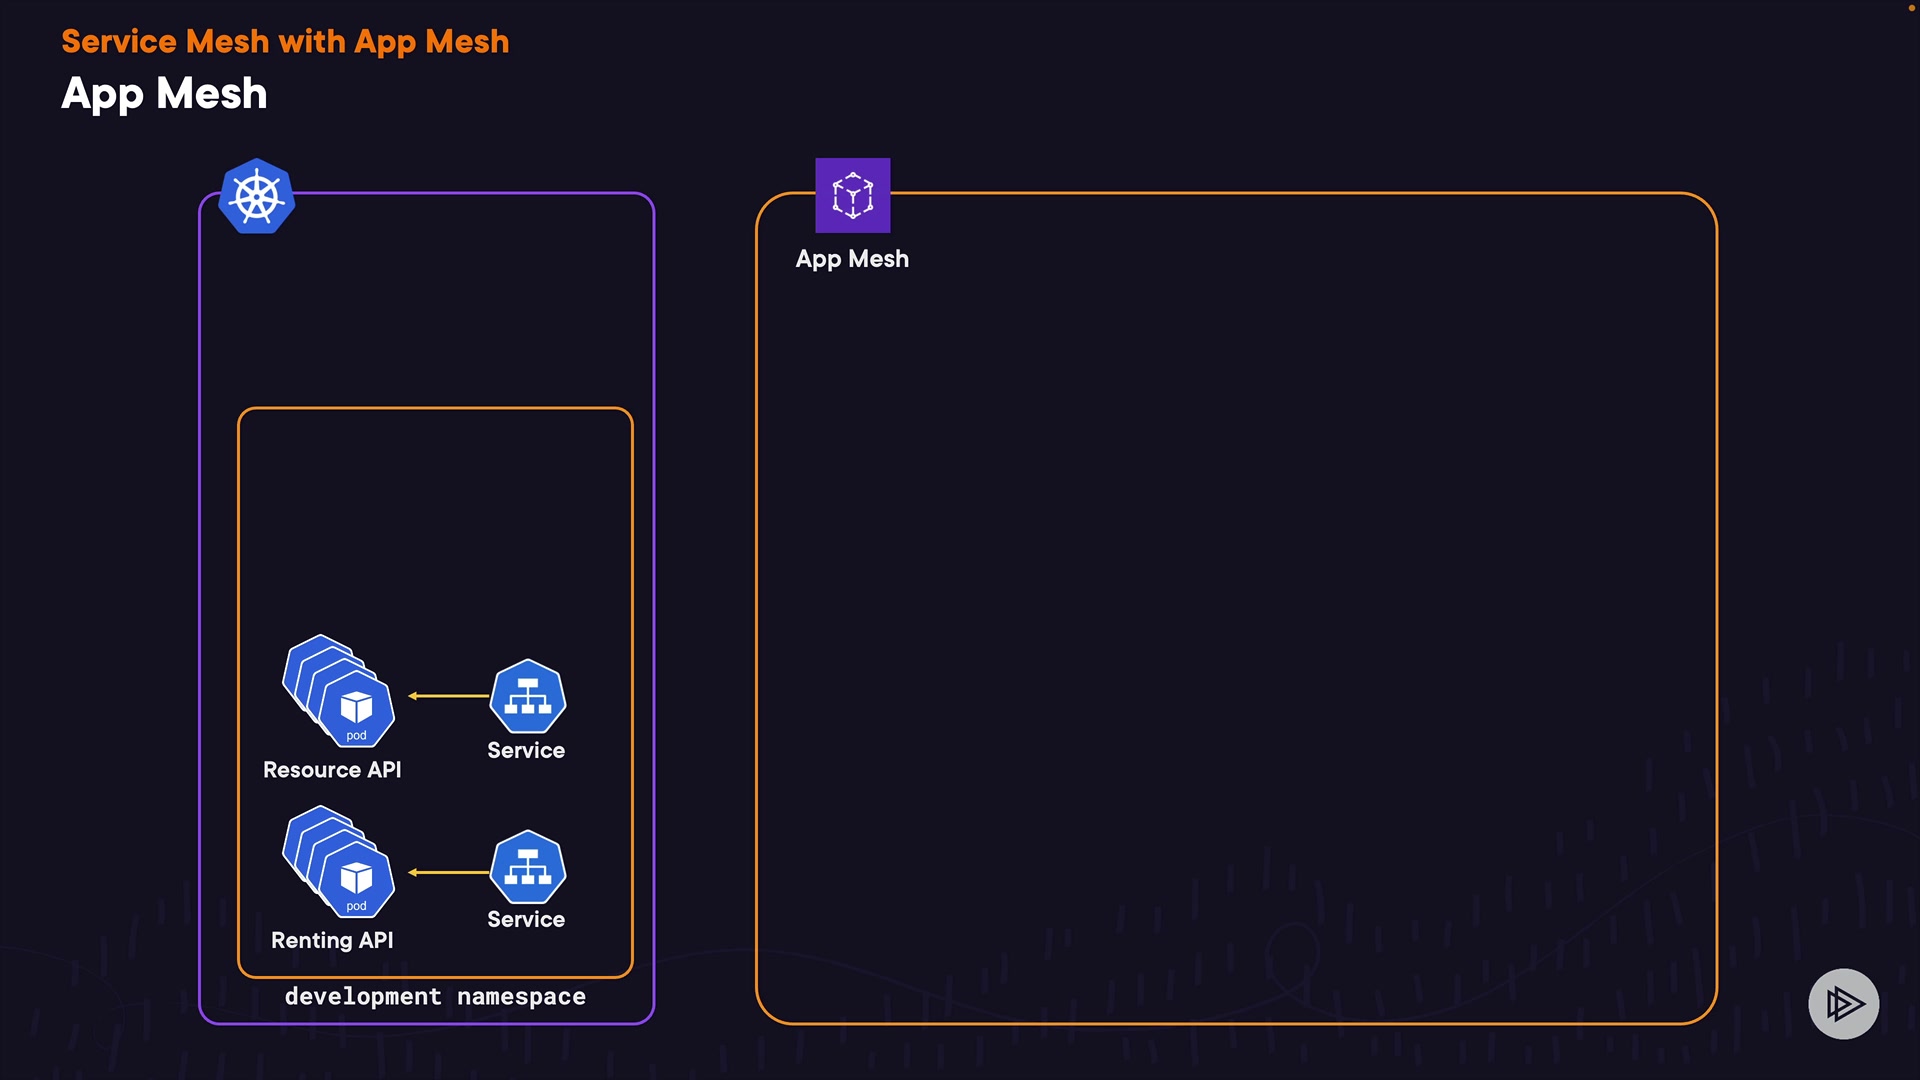The height and width of the screenshot is (1080, 1920).
Task: Click the 'Resource API' label
Action: coord(332,770)
